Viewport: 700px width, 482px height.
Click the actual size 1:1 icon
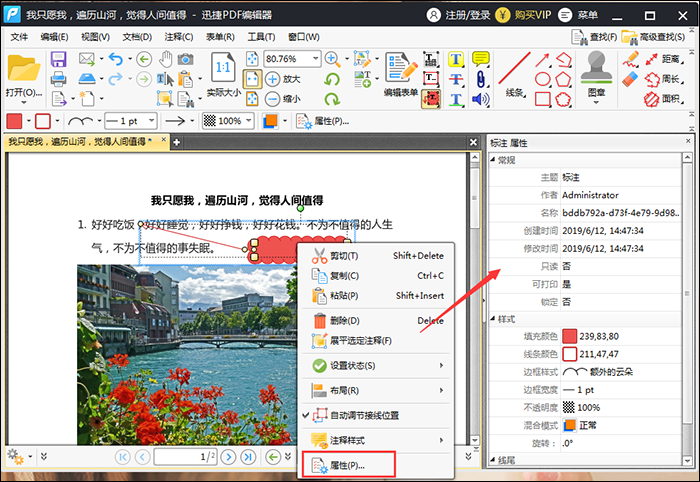click(x=223, y=67)
